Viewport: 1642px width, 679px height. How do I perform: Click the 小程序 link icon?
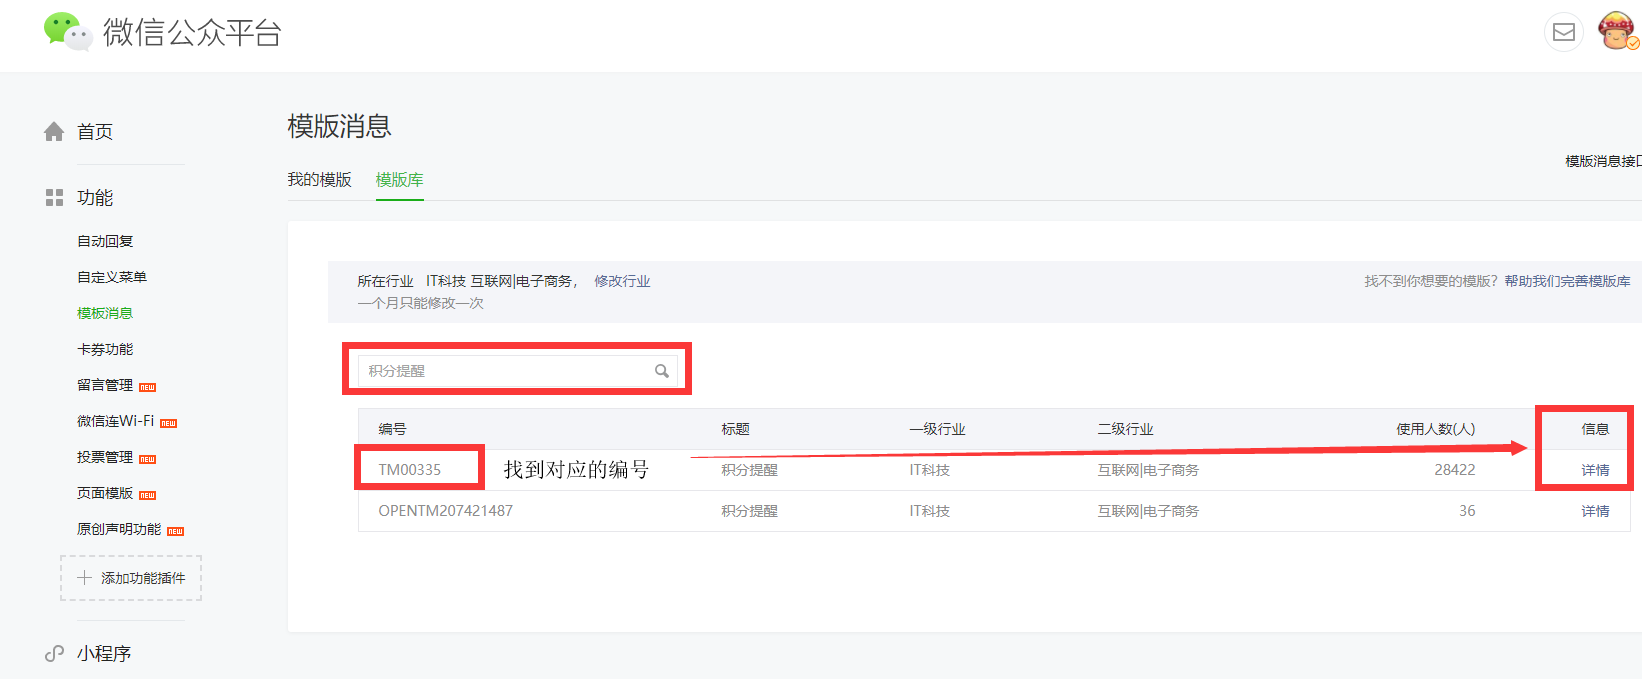coord(54,654)
